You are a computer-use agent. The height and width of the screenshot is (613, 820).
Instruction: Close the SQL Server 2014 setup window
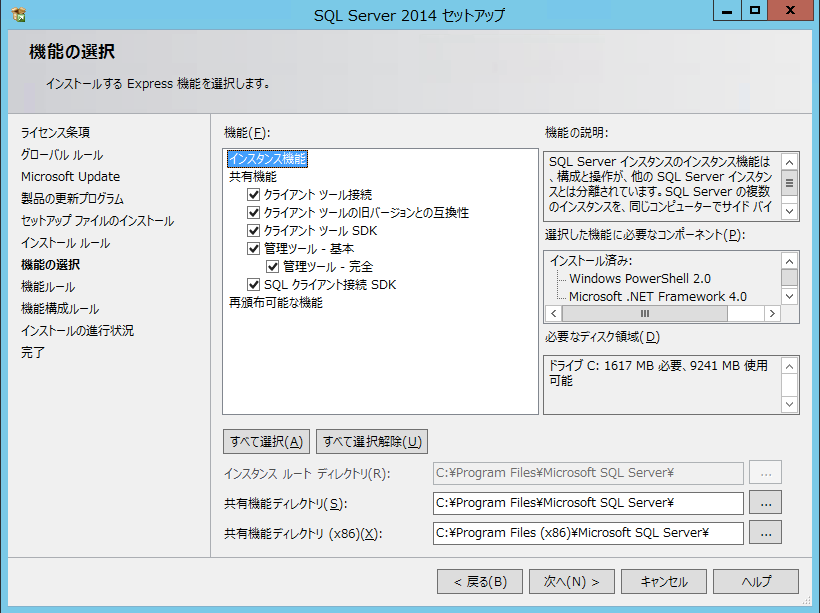tap(791, 10)
